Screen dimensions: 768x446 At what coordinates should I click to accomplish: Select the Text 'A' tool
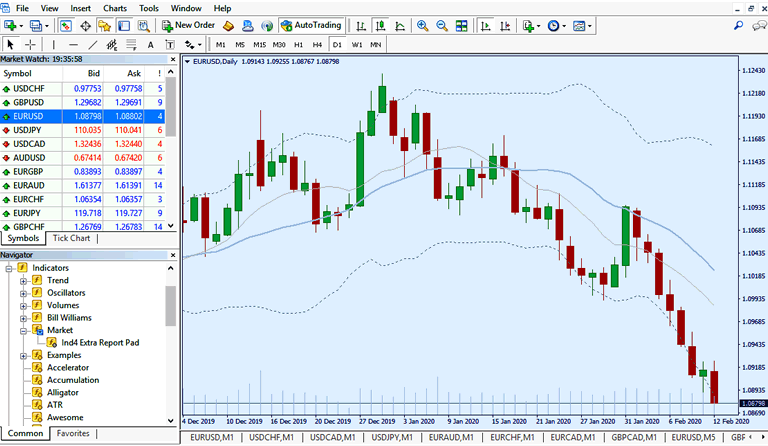click(150, 45)
